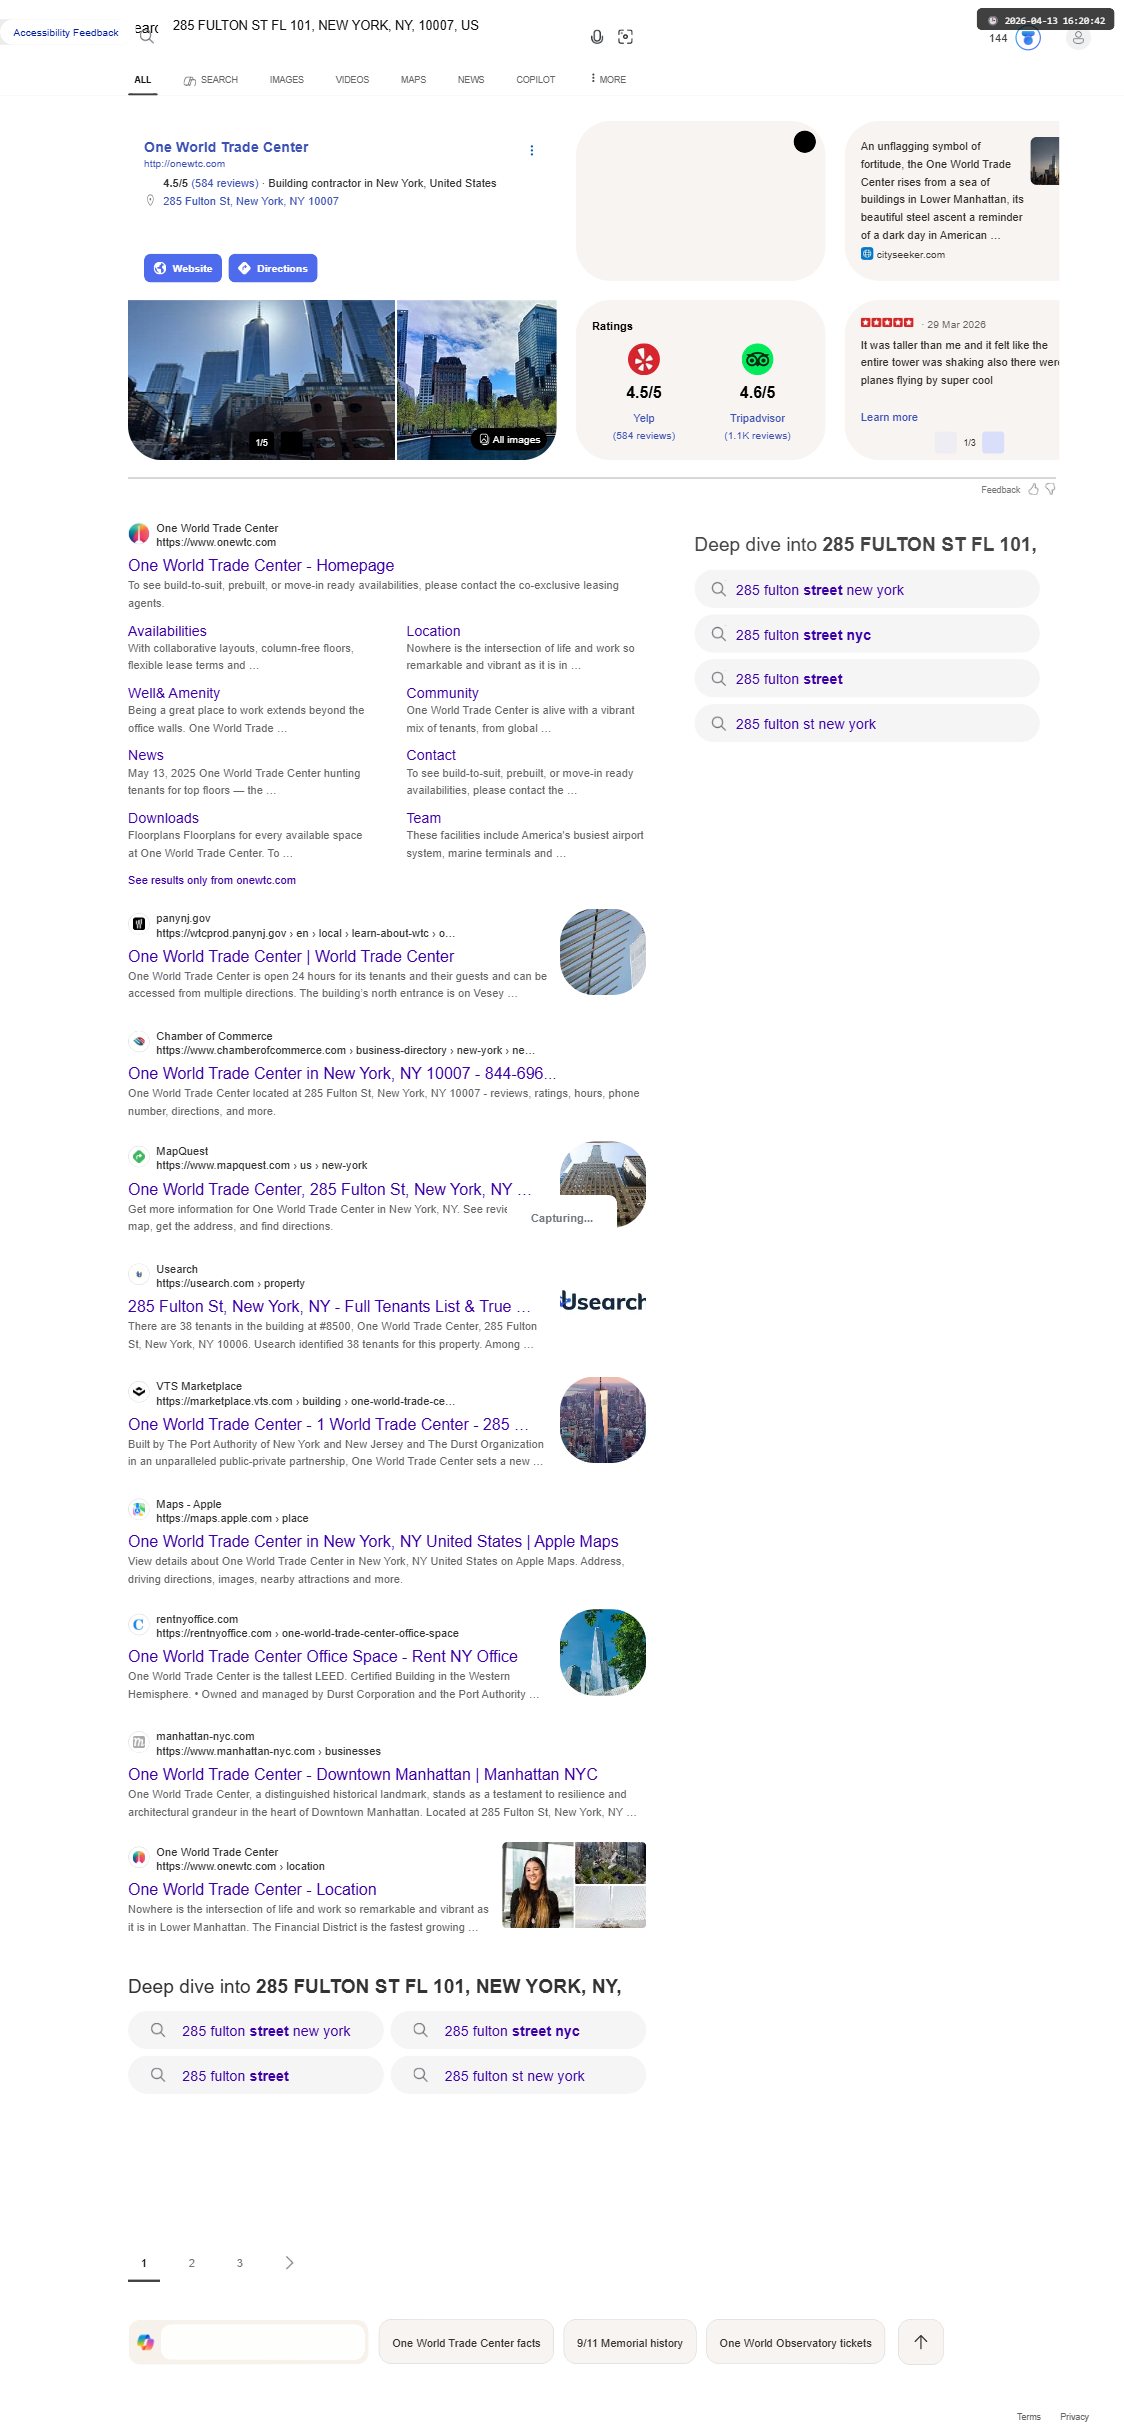Click the microphone voice search icon
The image size is (1124, 2435).
tap(597, 37)
